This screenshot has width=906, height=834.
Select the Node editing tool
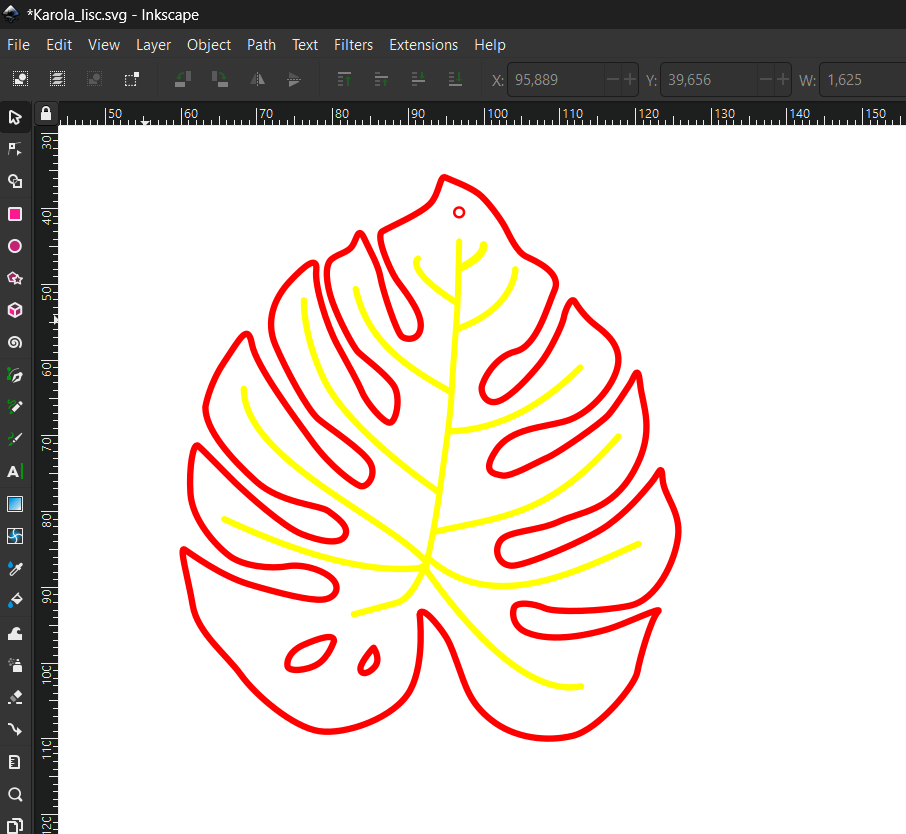coord(15,150)
